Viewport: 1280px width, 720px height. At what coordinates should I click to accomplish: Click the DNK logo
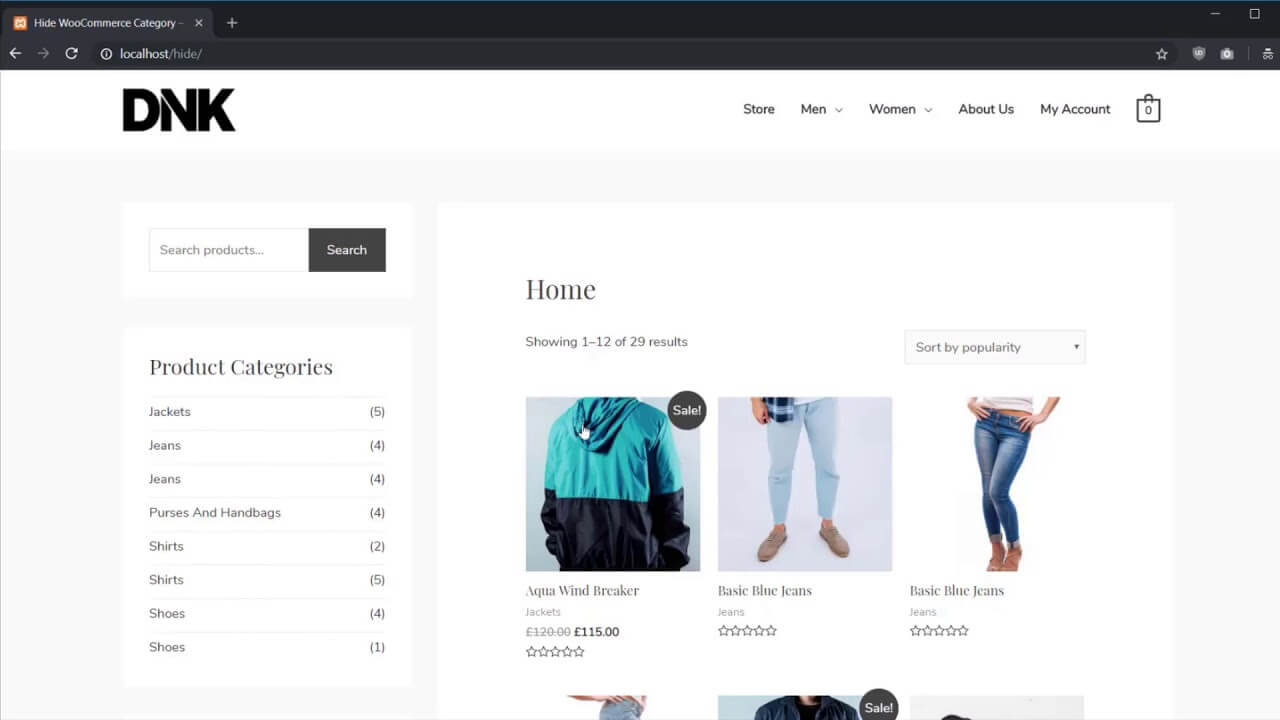pos(178,108)
